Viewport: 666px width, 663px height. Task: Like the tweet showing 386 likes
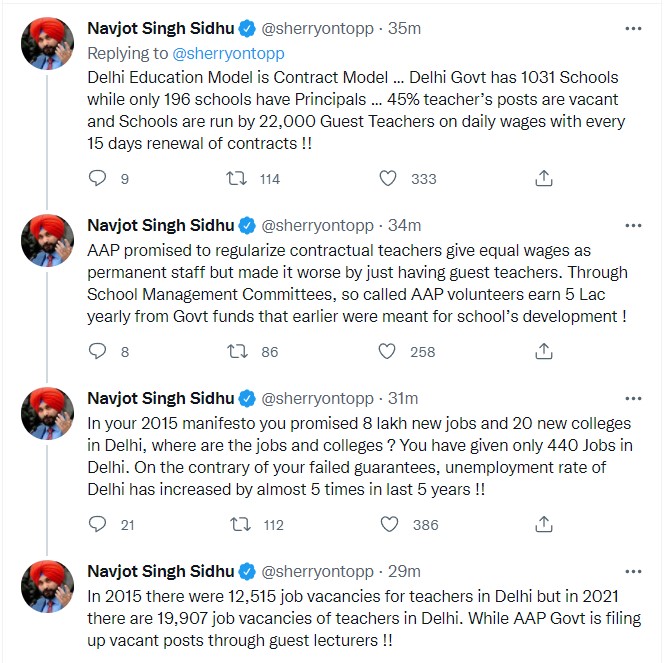coord(389,525)
